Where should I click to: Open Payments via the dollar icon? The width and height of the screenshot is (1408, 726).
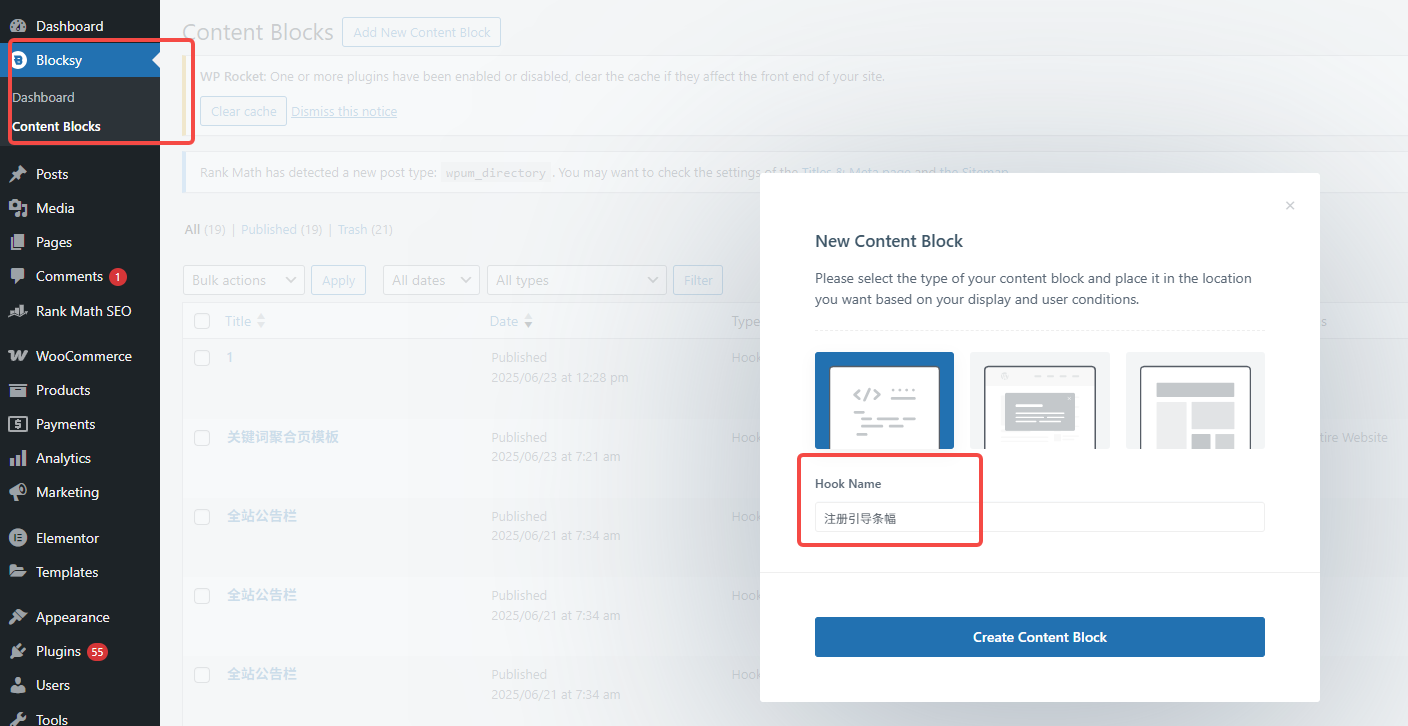click(18, 424)
